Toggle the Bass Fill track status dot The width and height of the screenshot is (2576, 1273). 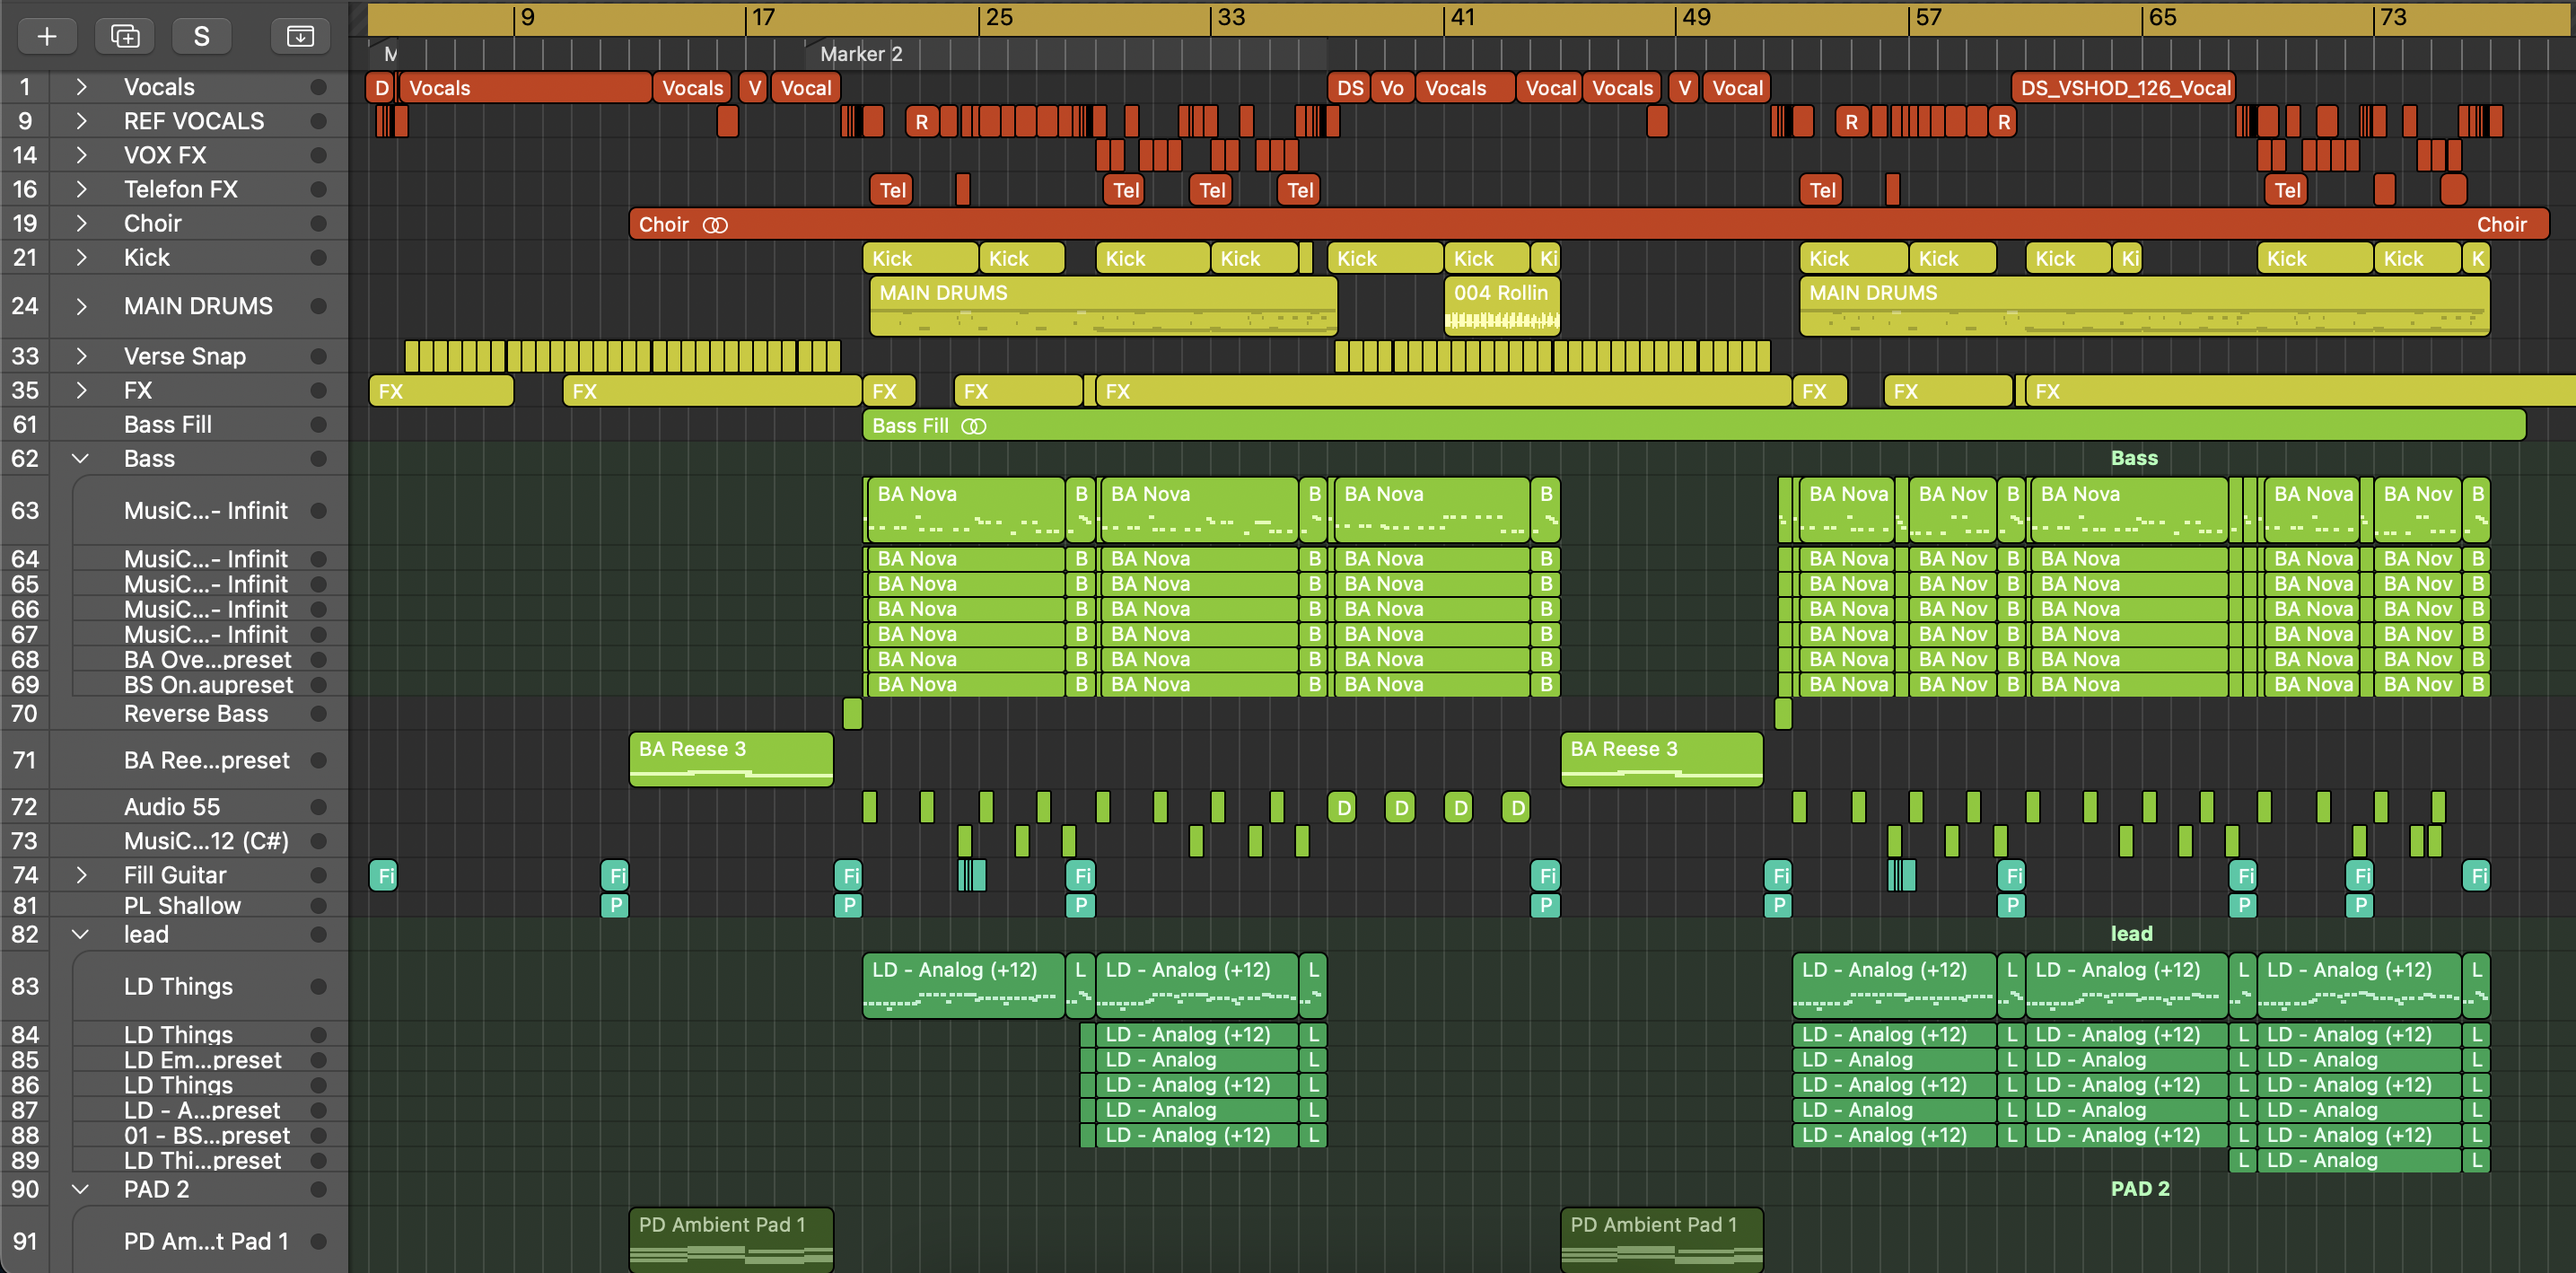click(x=319, y=425)
